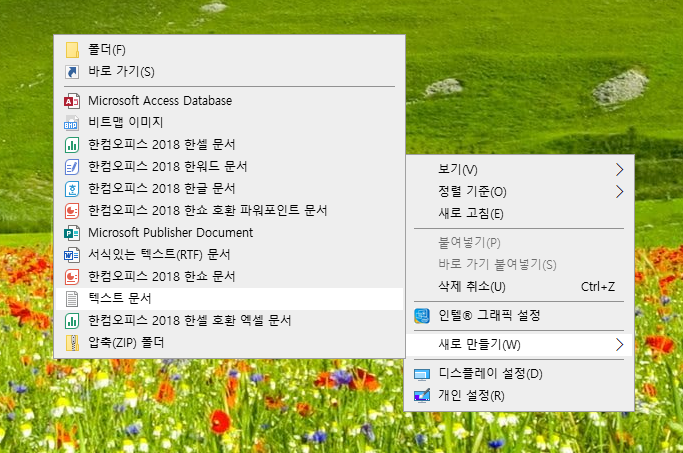The image size is (683, 453).
Task: Create a 한셀 호환 엑셀 문서
Action: point(230,321)
